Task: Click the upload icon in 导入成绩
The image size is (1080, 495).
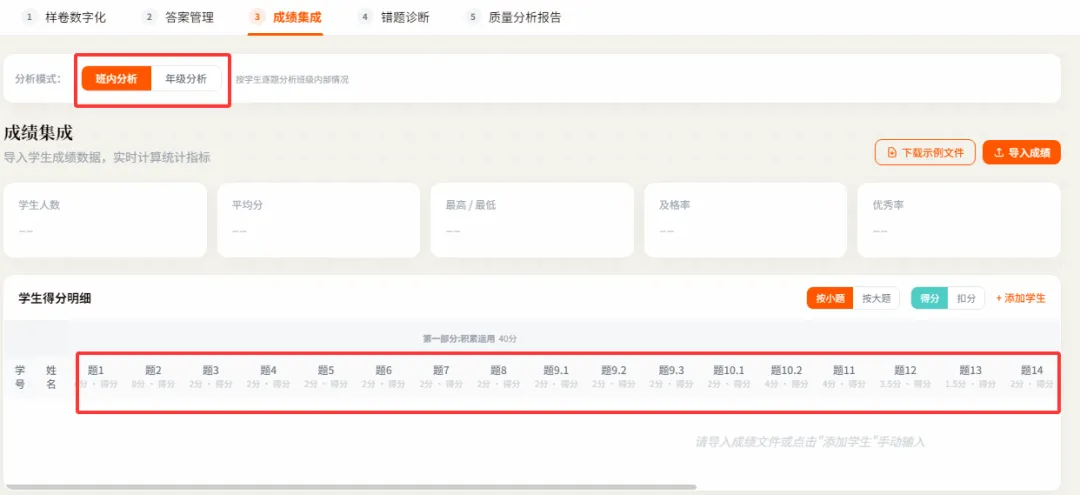Action: pyautogui.click(x=998, y=153)
